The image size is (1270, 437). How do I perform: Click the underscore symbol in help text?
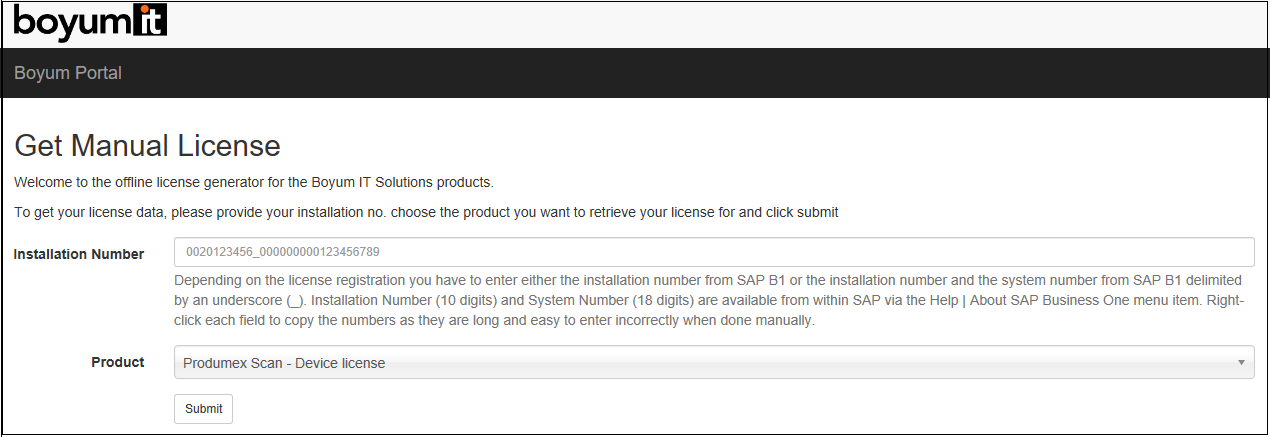293,301
